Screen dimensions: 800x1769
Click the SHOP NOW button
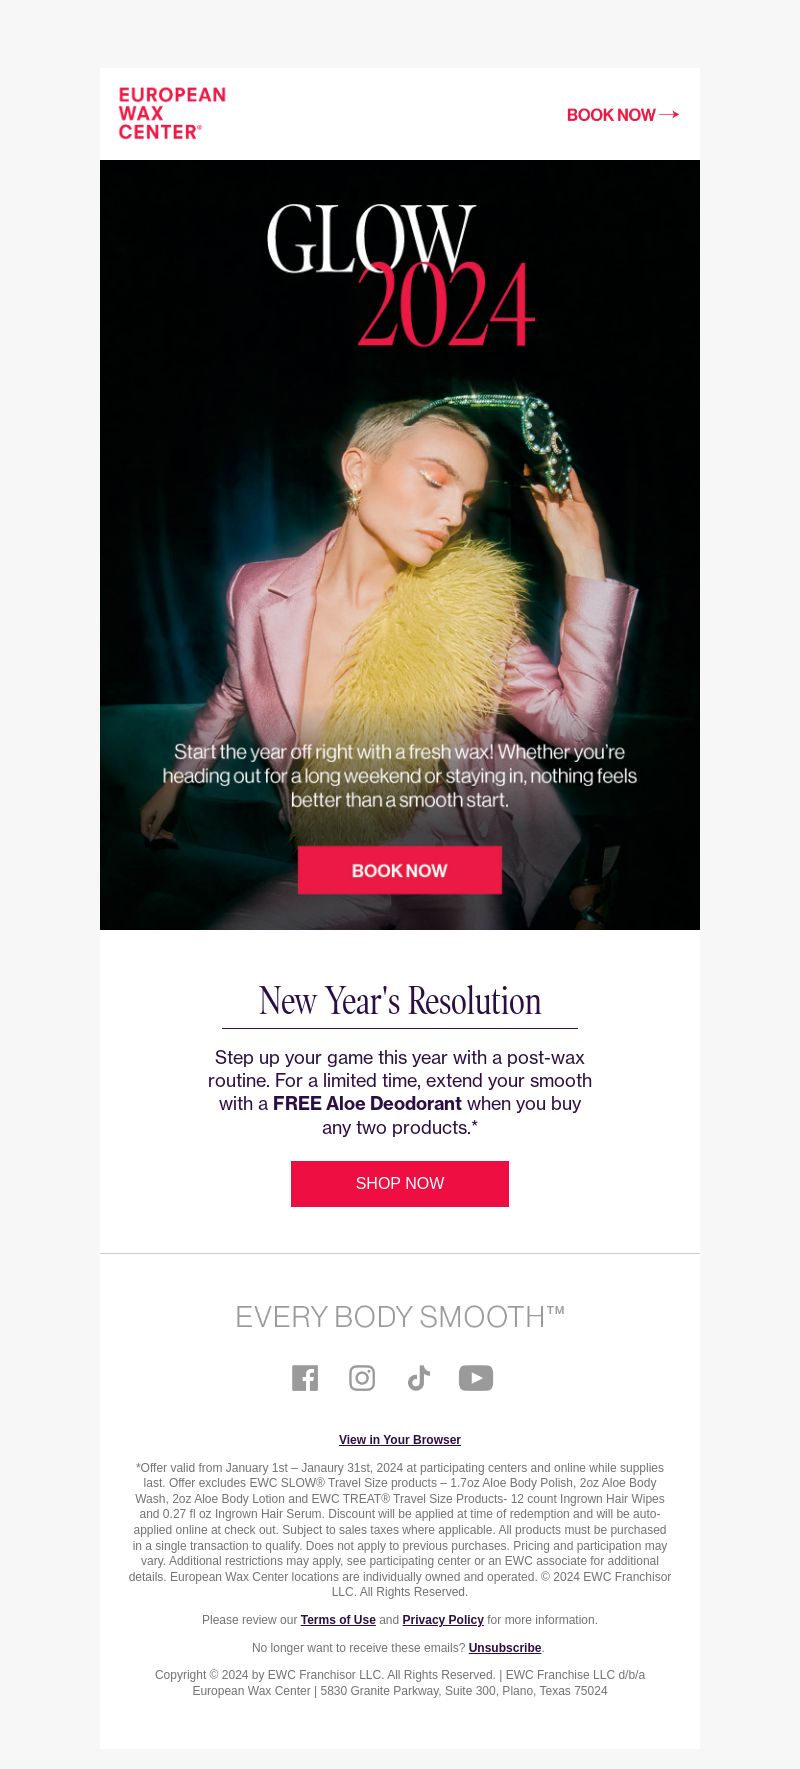[x=400, y=1183]
